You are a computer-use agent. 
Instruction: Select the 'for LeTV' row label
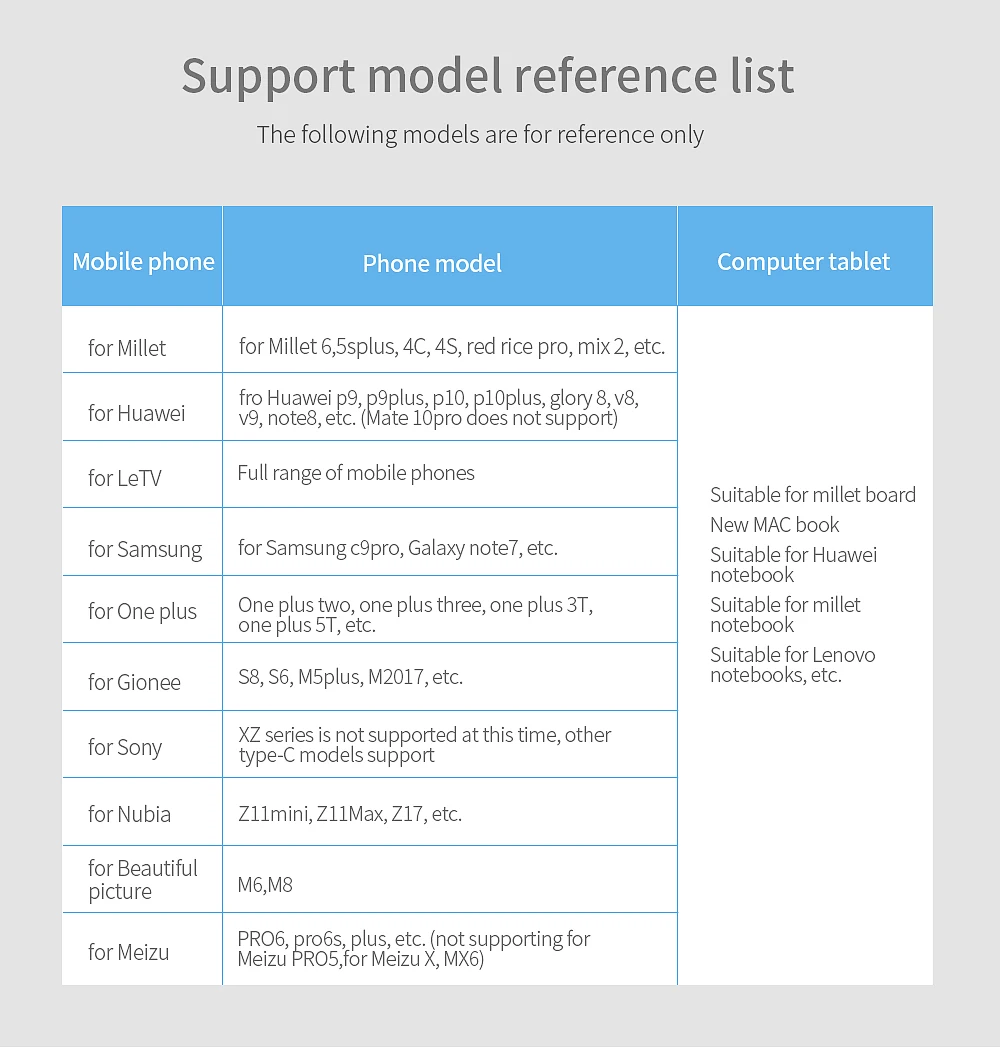(x=125, y=478)
